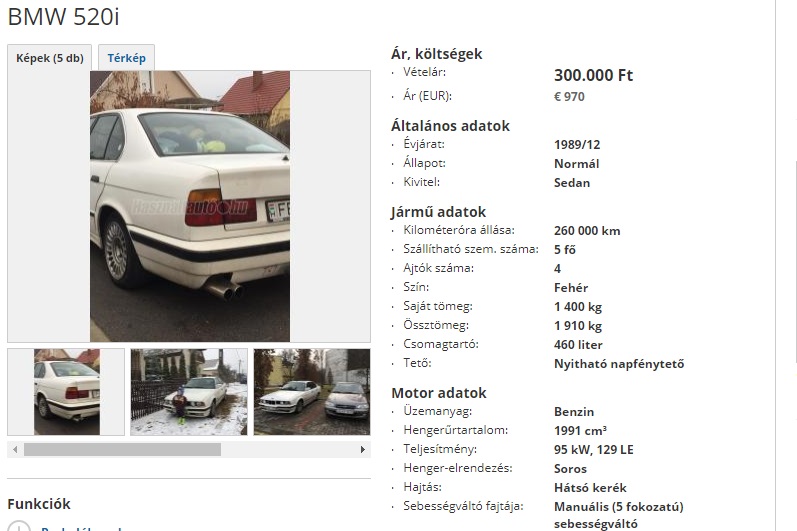797x531 pixels.
Task: Click the Motor adatok section heading
Action: [x=439, y=393]
